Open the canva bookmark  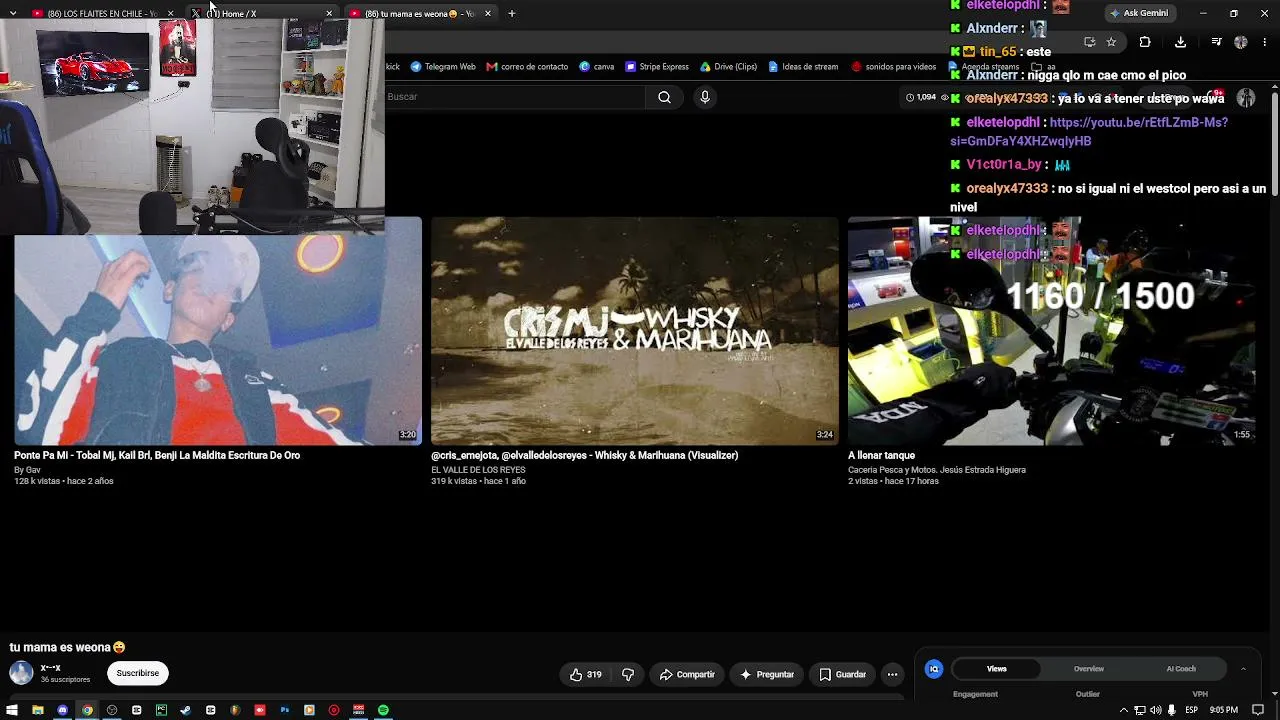pyautogui.click(x=597, y=67)
